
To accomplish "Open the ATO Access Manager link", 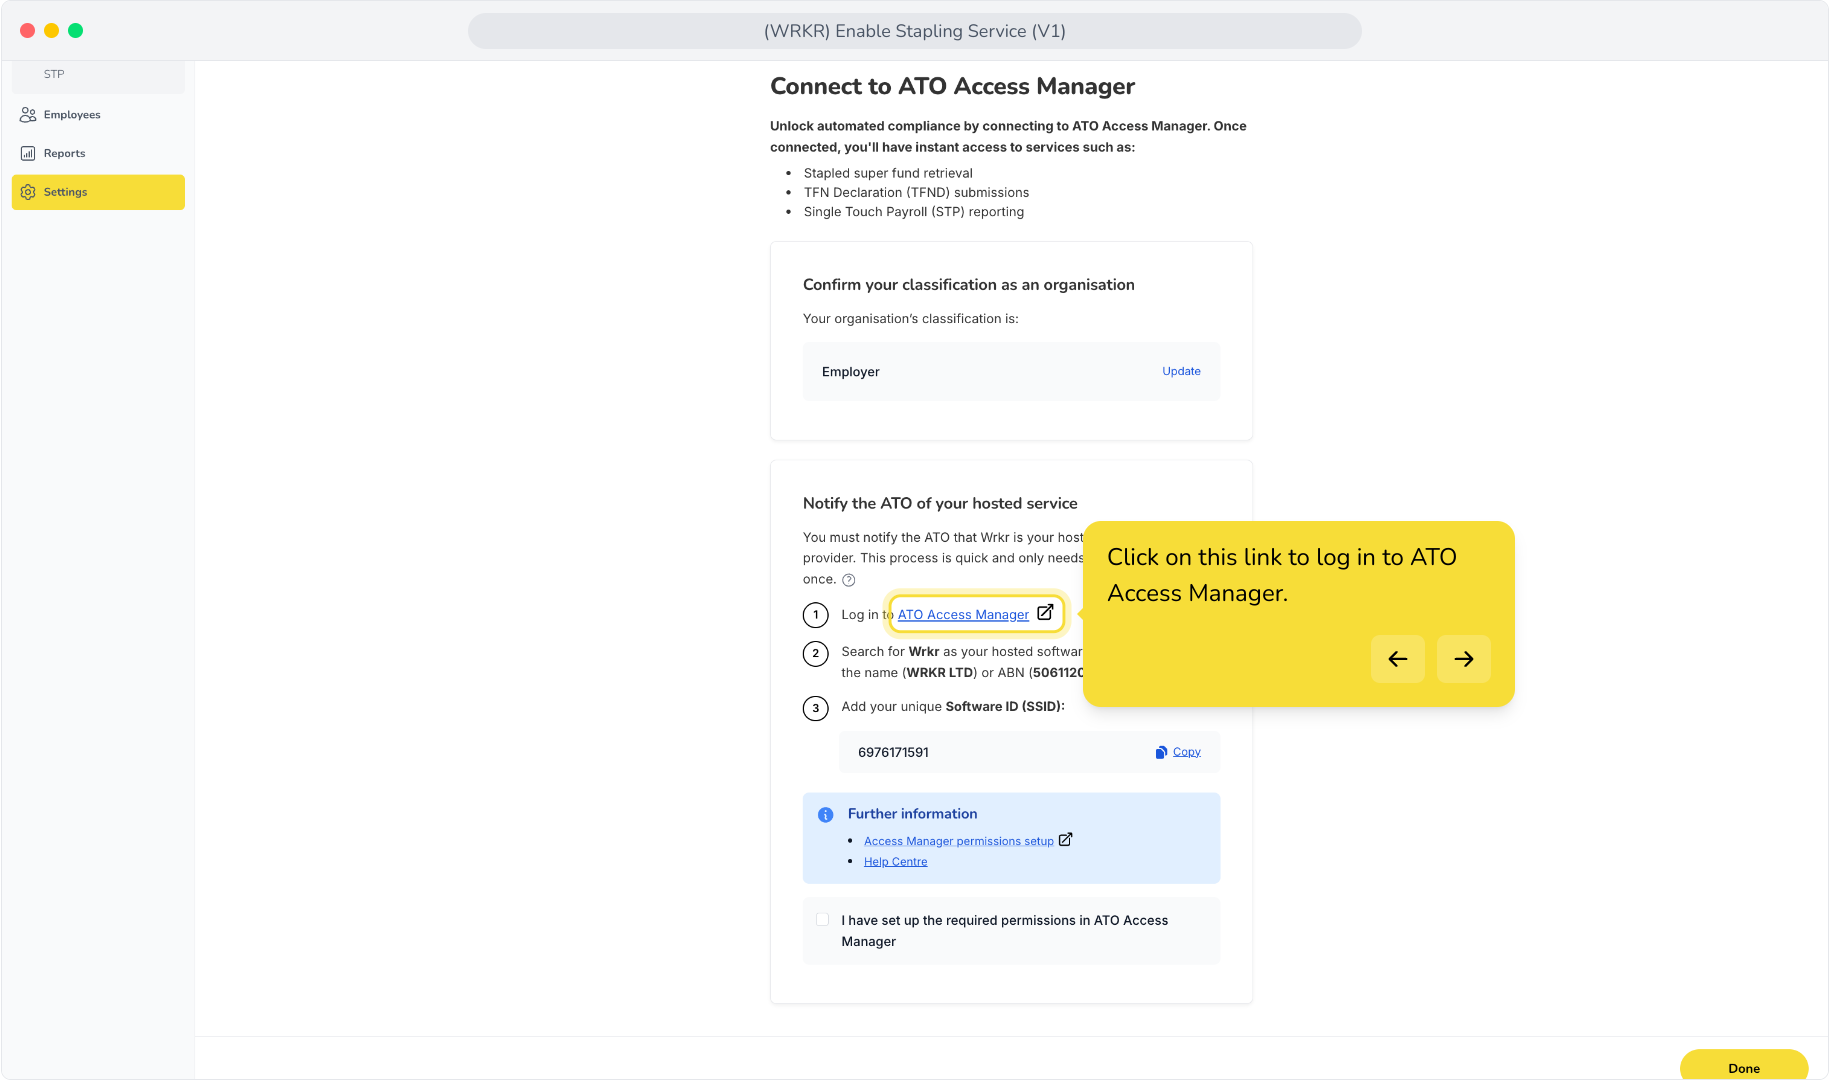I will pos(963,615).
